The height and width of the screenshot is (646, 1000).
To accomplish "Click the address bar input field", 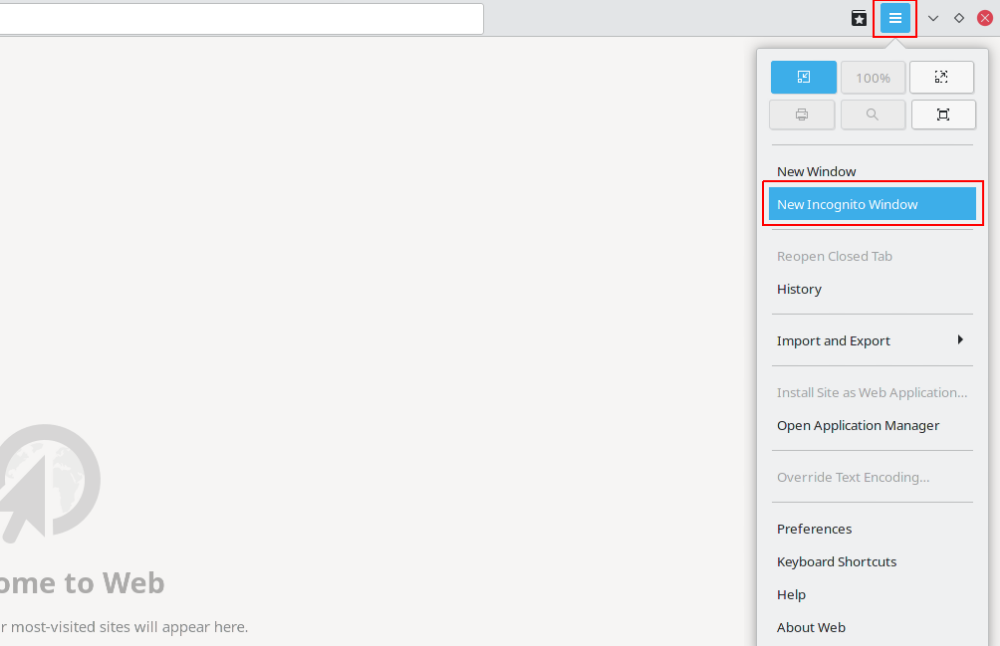I will [x=240, y=17].
